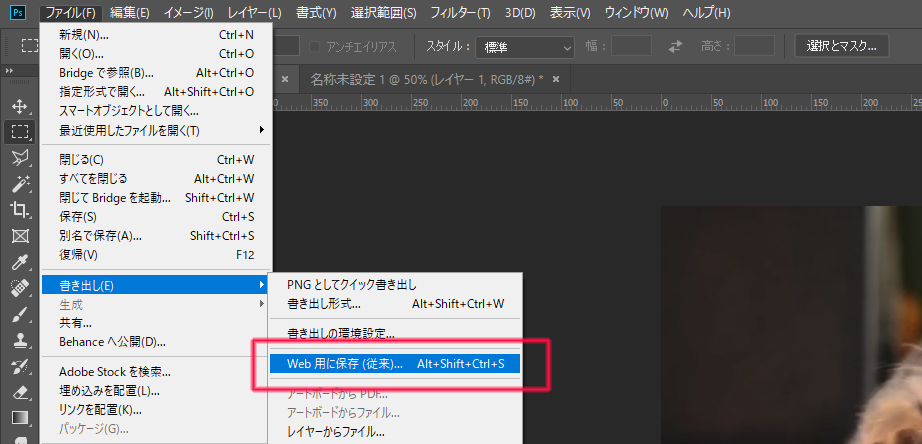The image size is (922, 444).
Task: Expand the 生成 submenu
Action: click(x=156, y=305)
